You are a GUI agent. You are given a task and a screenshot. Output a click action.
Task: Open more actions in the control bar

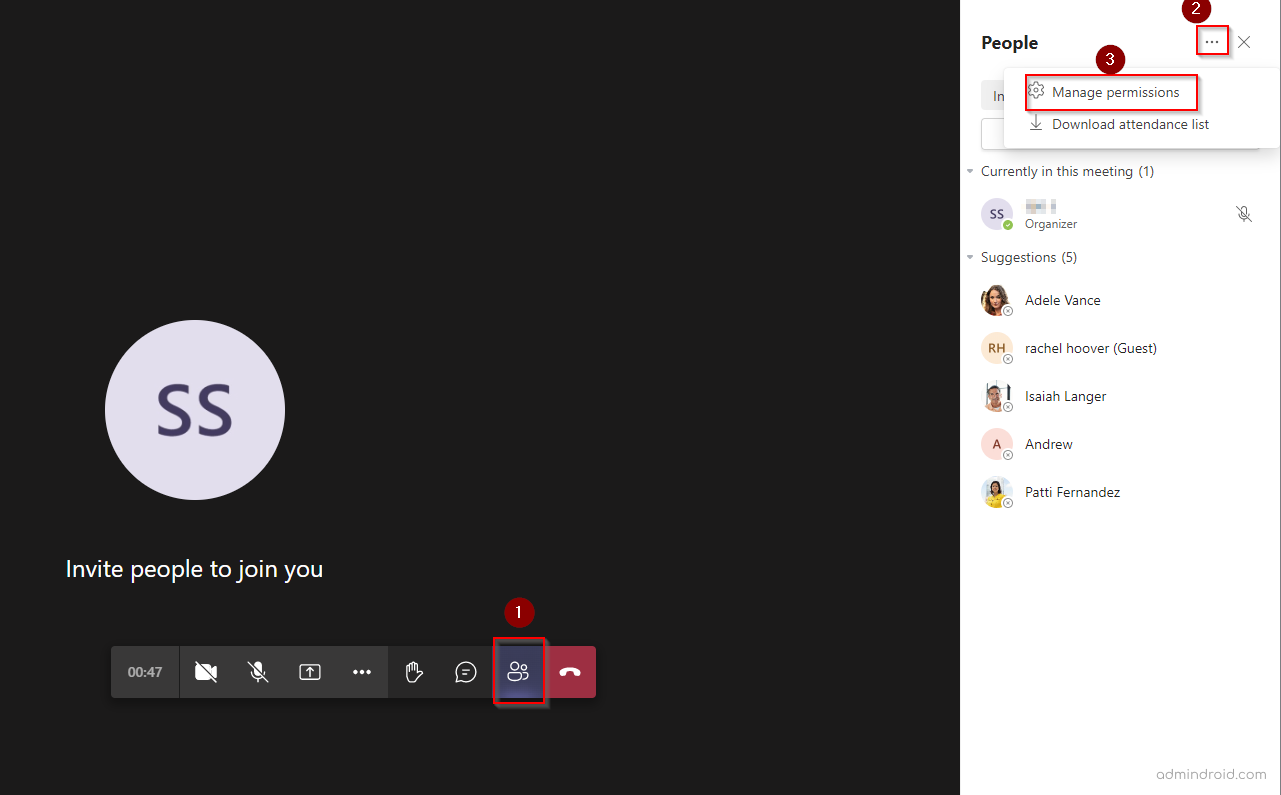coord(362,672)
